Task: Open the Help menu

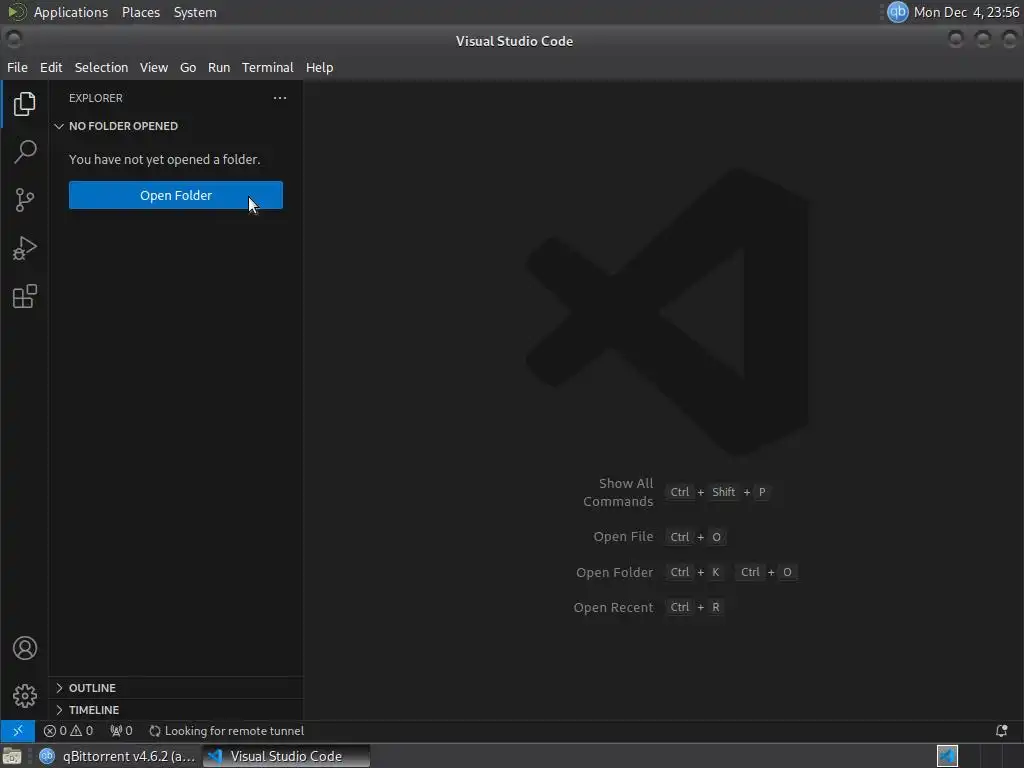Action: 319,67
